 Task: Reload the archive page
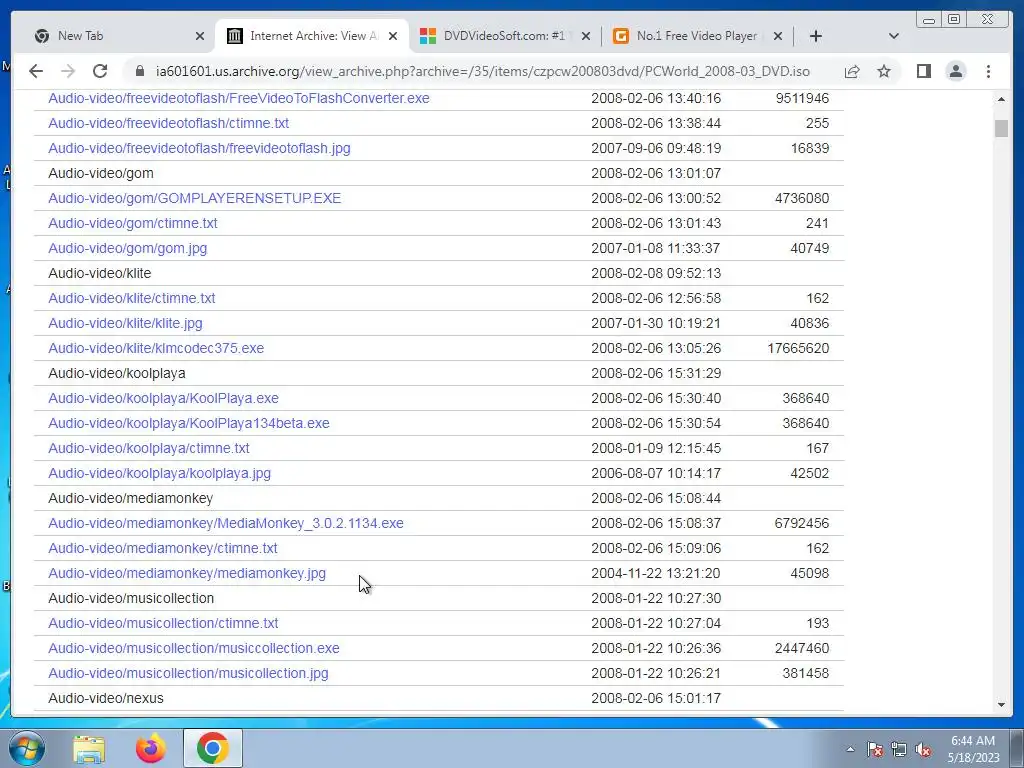tap(100, 71)
